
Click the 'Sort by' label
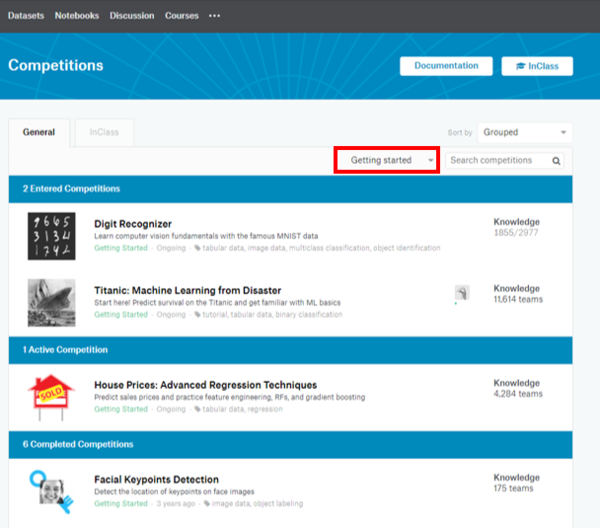tap(460, 132)
